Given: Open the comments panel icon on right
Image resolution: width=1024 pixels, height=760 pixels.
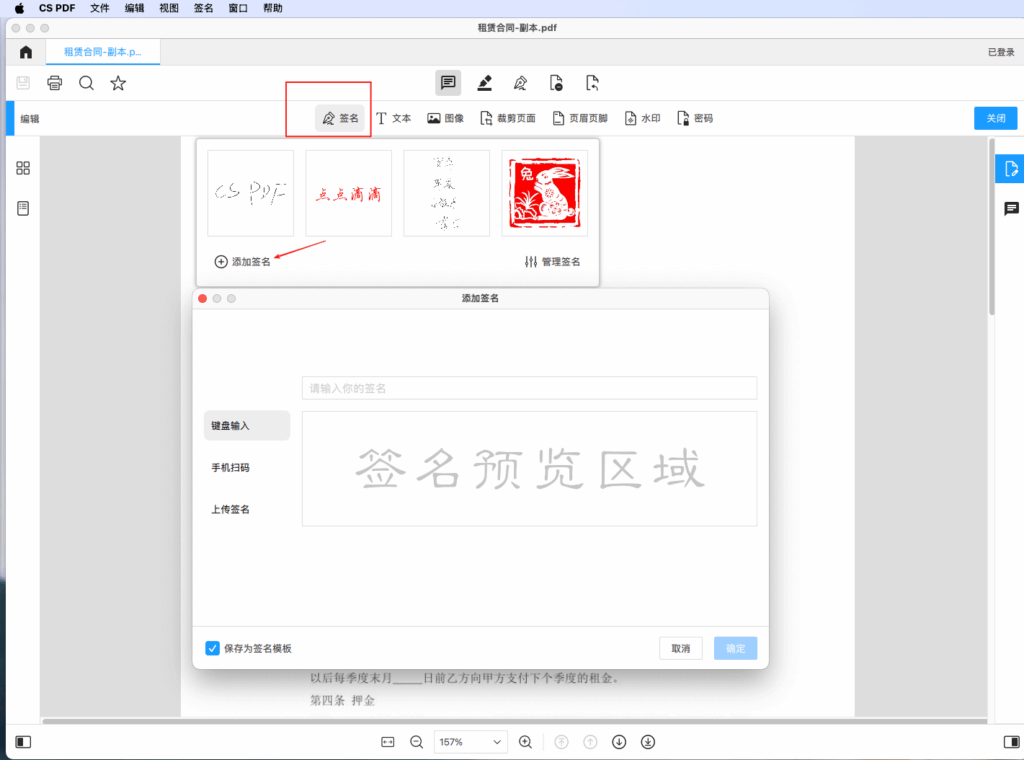Looking at the screenshot, I should pyautogui.click(x=1011, y=209).
